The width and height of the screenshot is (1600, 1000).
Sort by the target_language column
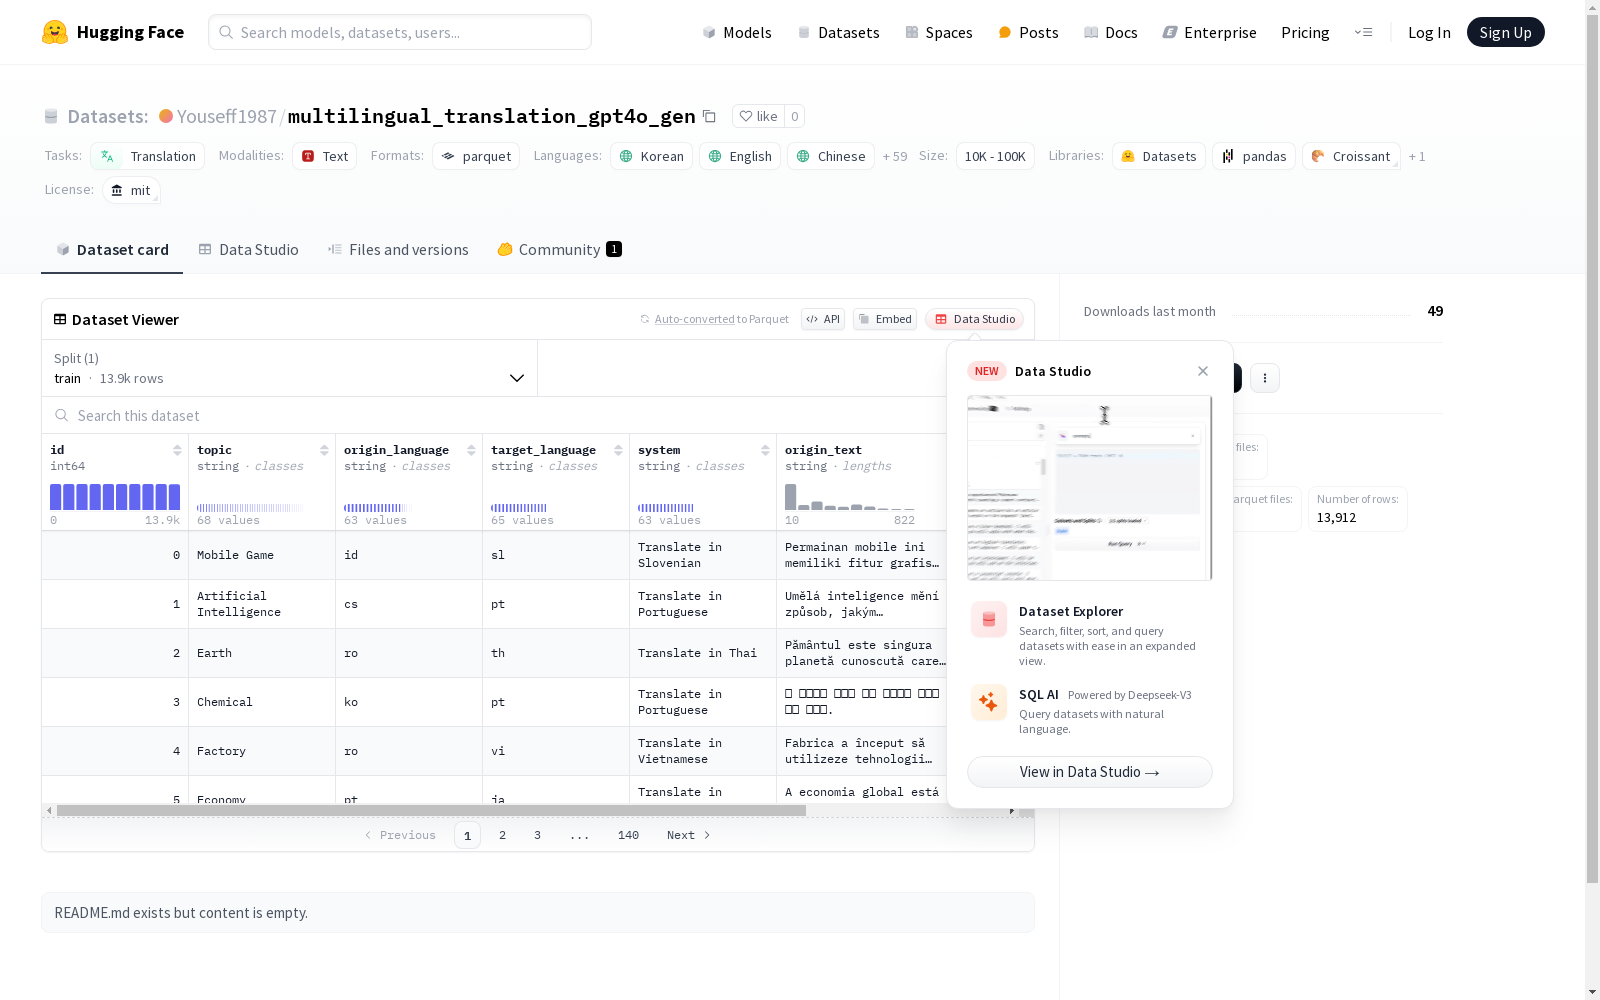(x=618, y=450)
